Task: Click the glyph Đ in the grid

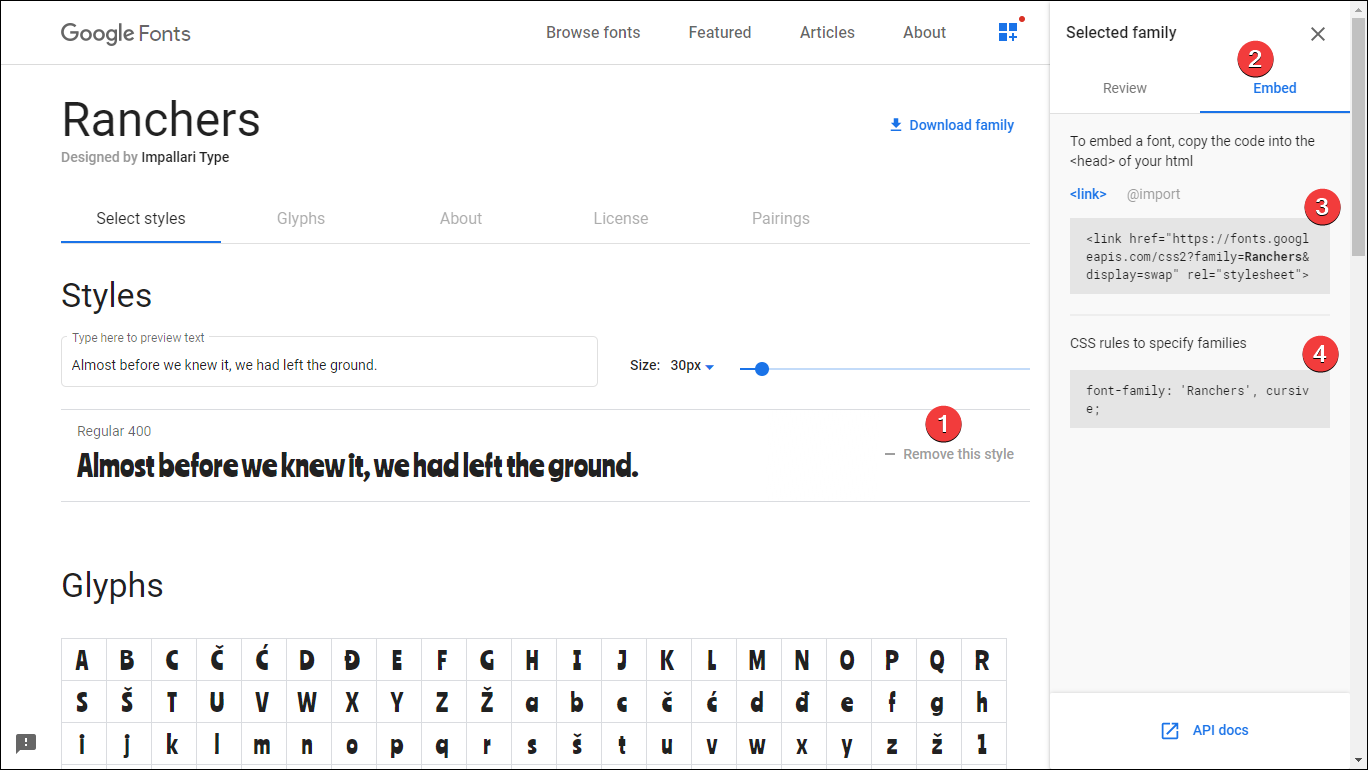Action: [x=353, y=660]
